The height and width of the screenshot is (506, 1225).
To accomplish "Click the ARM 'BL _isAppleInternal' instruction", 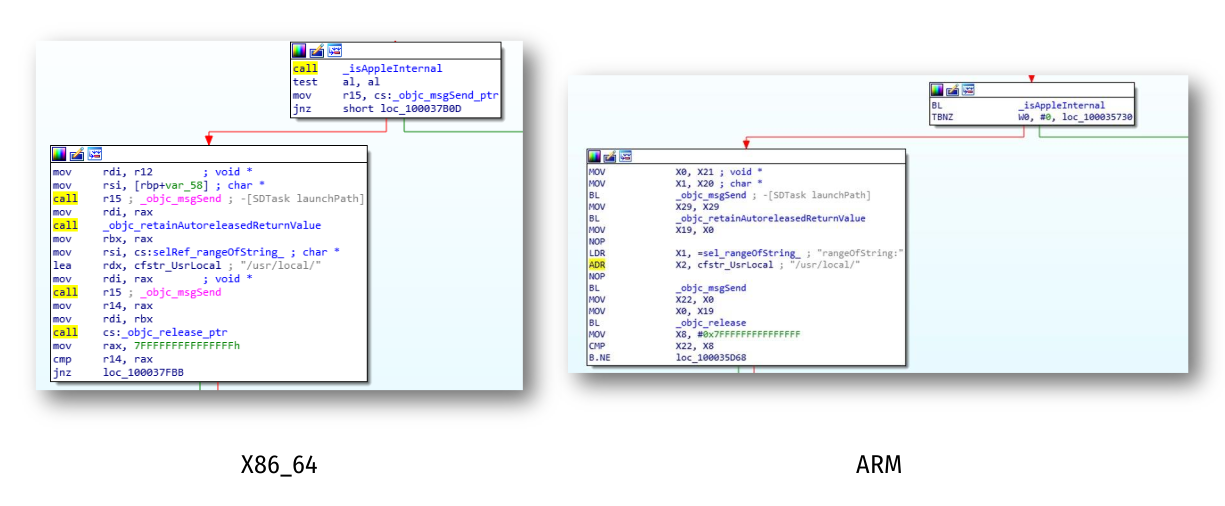I will pos(1017,105).
